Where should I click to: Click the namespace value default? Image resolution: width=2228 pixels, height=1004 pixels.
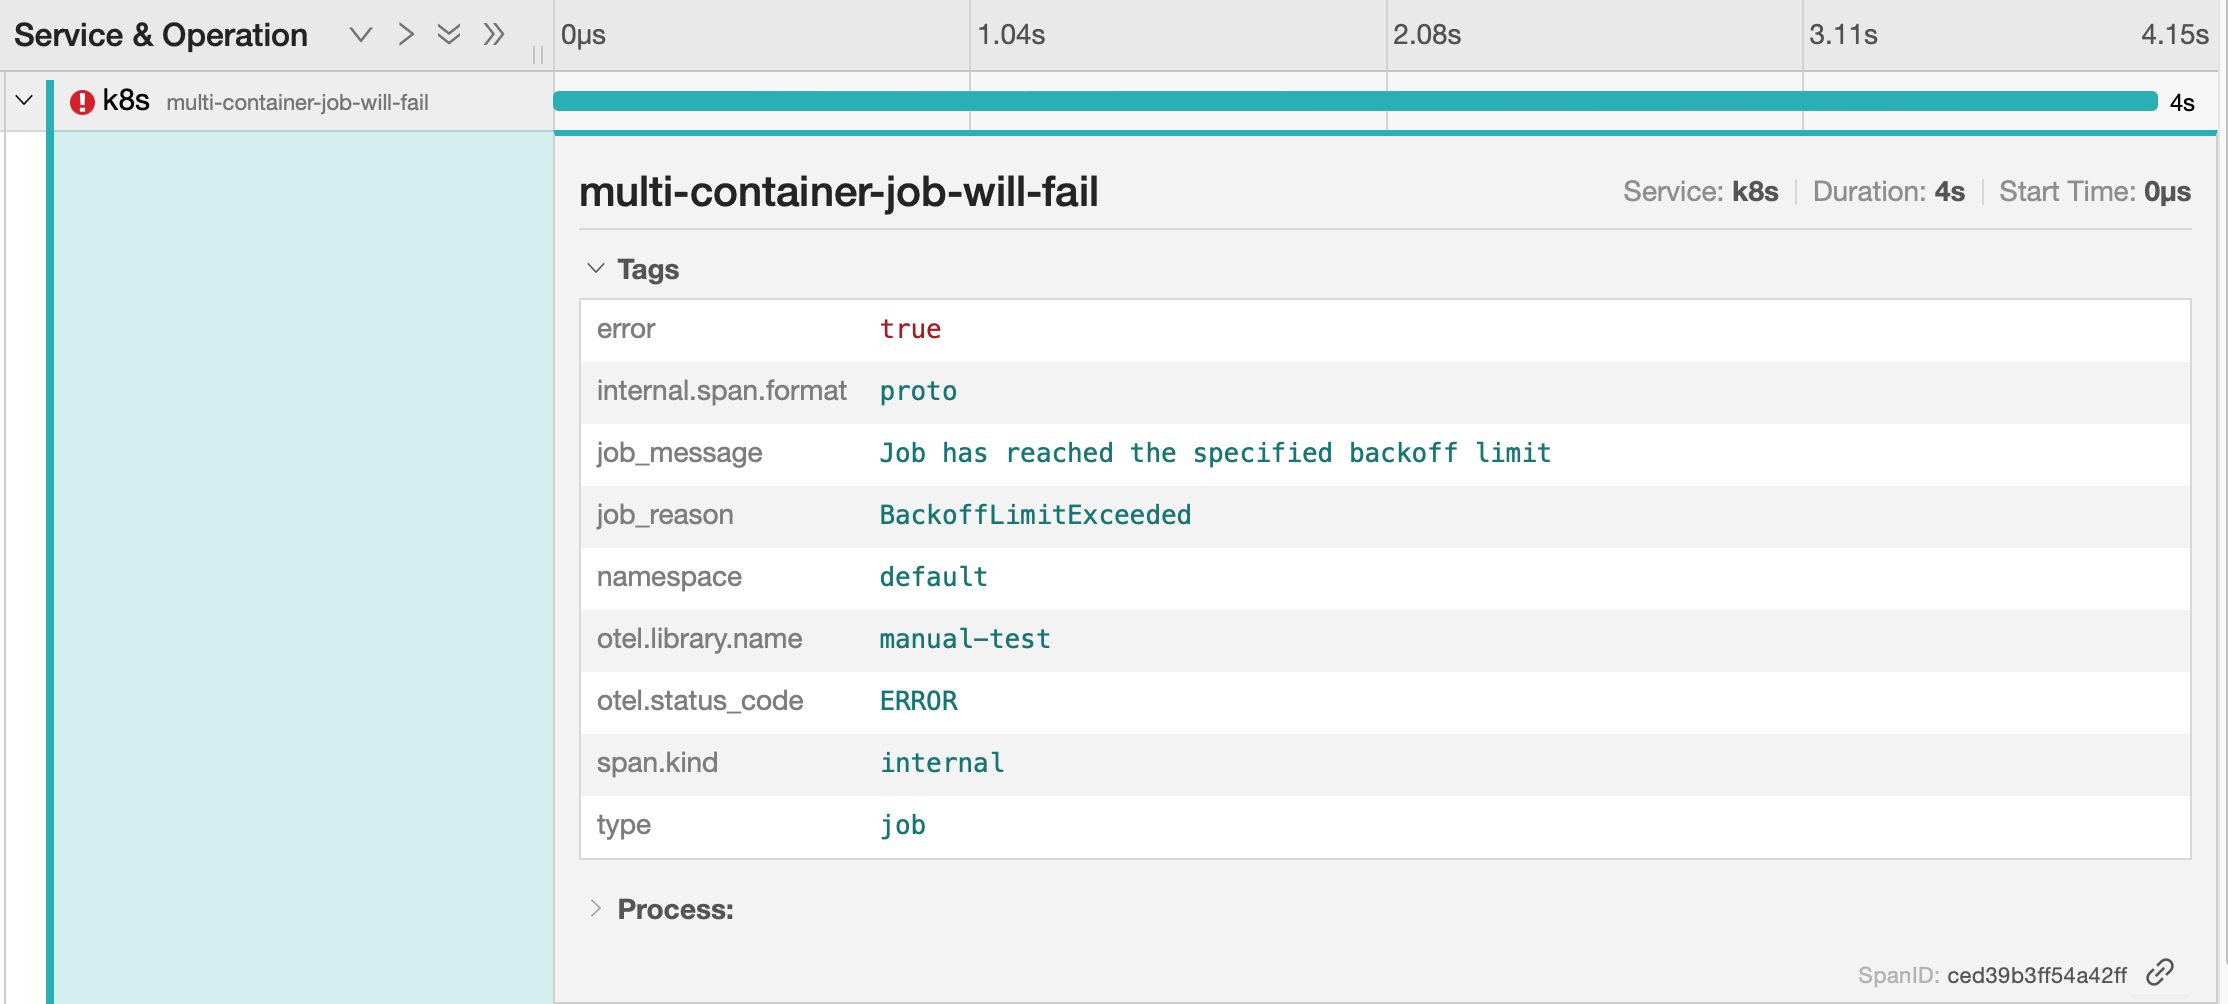(932, 577)
